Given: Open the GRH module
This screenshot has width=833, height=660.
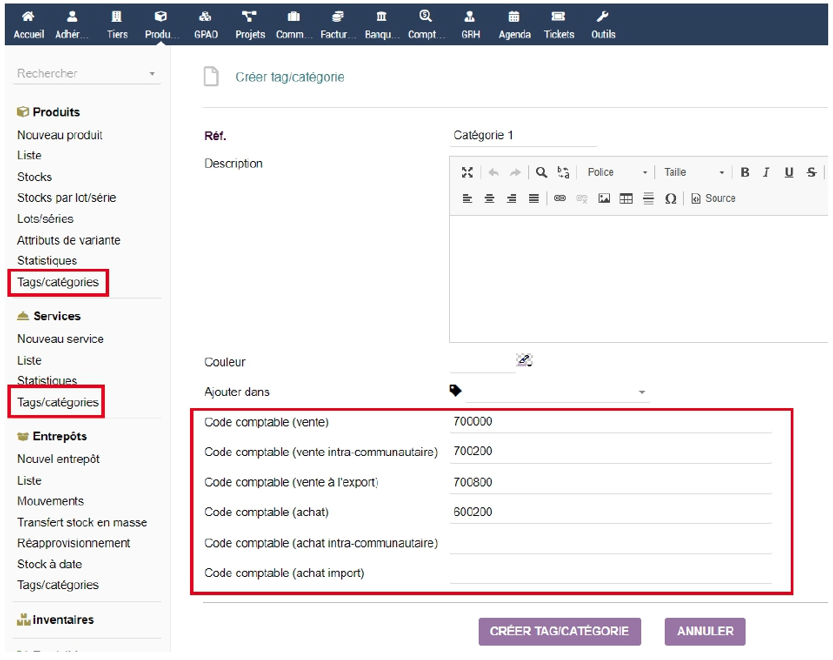Looking at the screenshot, I should pyautogui.click(x=470, y=25).
